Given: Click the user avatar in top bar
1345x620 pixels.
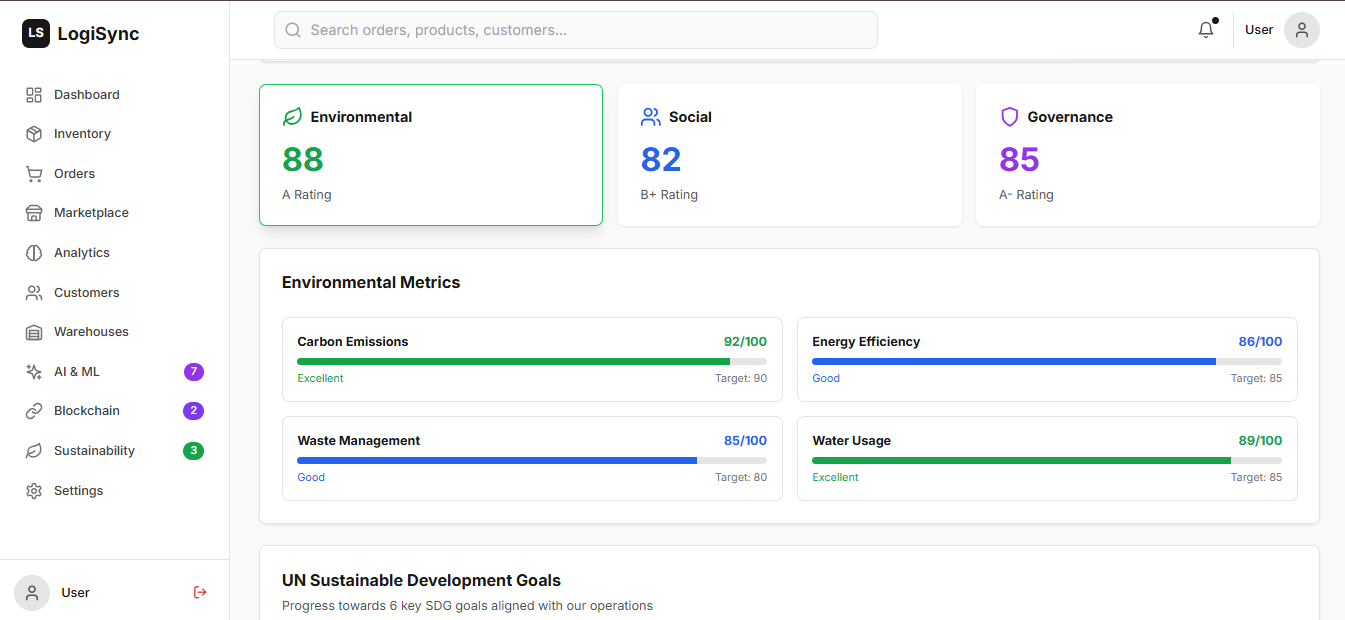Looking at the screenshot, I should 1302,30.
